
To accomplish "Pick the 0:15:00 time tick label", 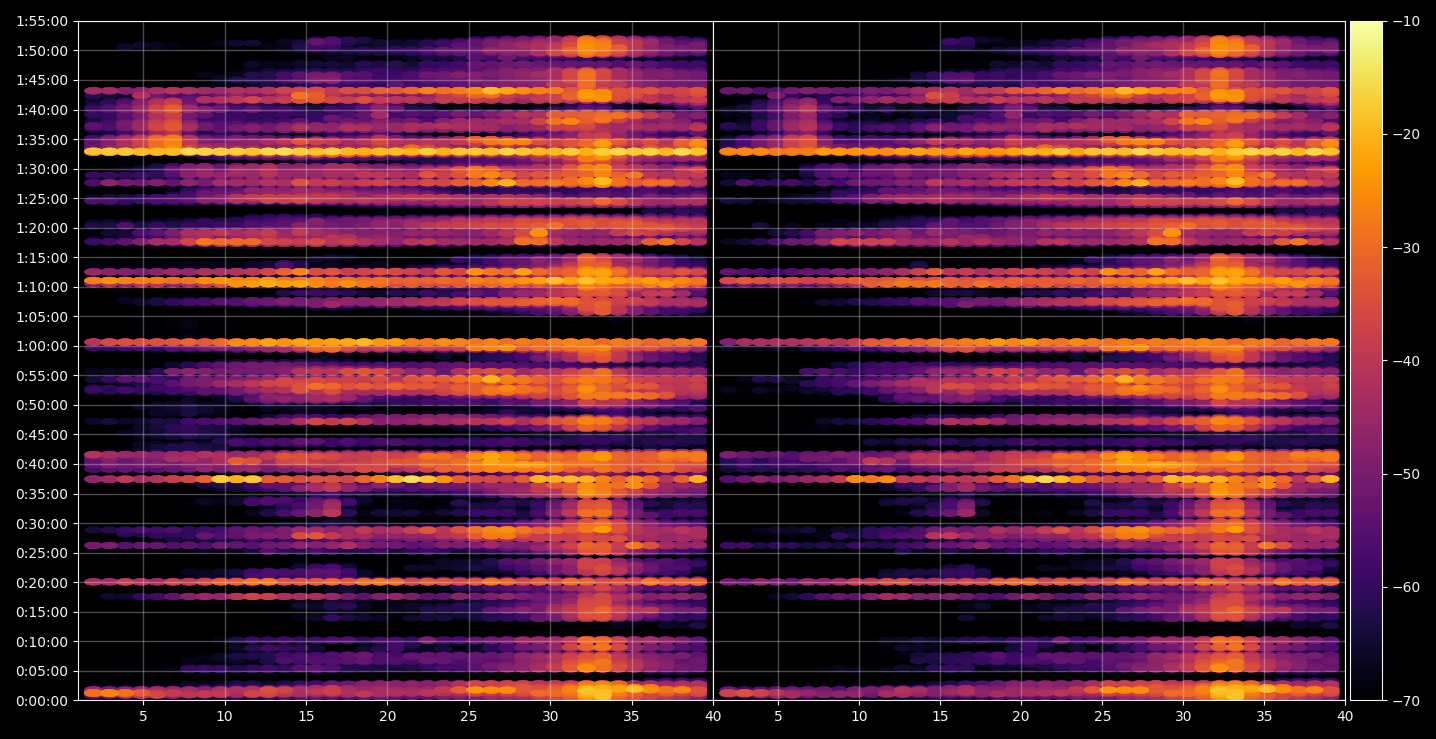I will (x=42, y=612).
